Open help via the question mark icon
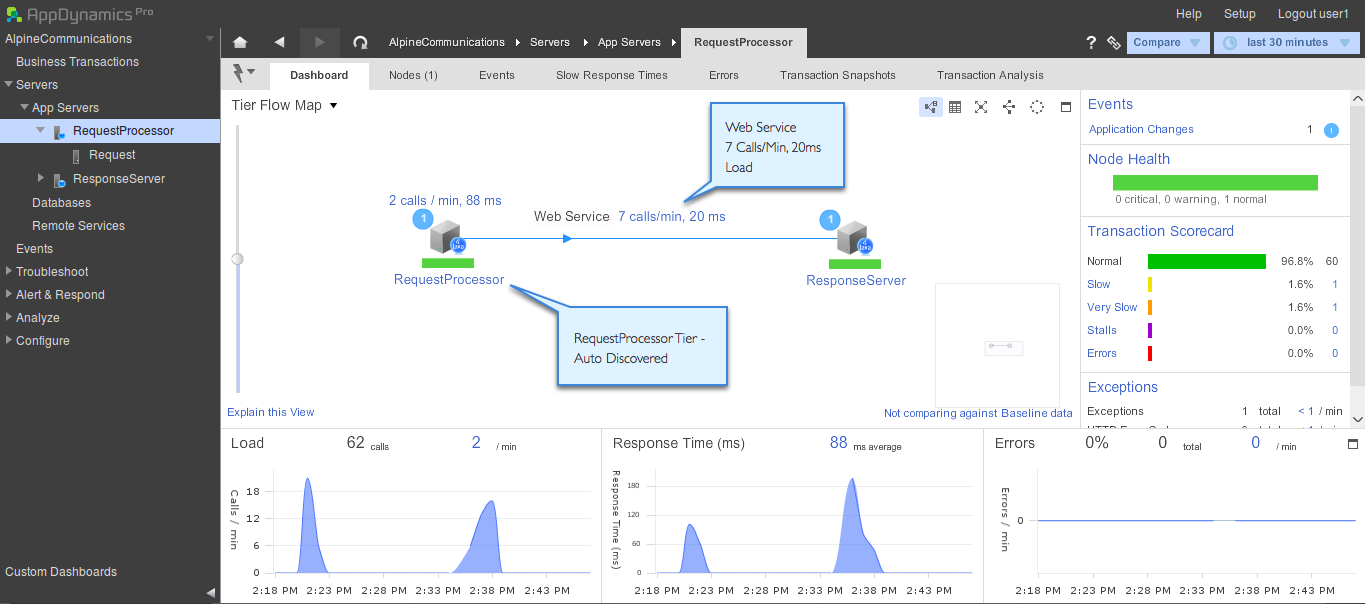 tap(1091, 43)
